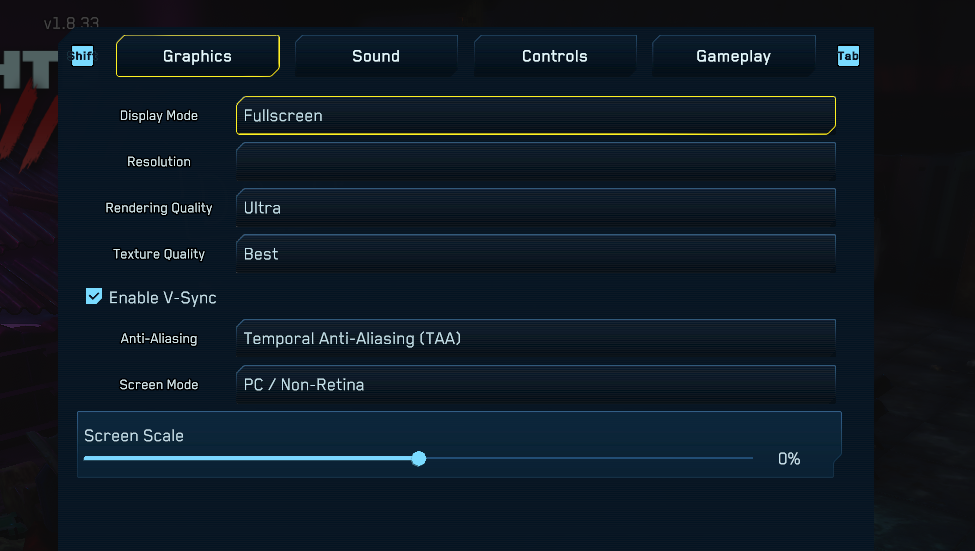
Task: Click the Tab key hint icon
Action: click(848, 56)
